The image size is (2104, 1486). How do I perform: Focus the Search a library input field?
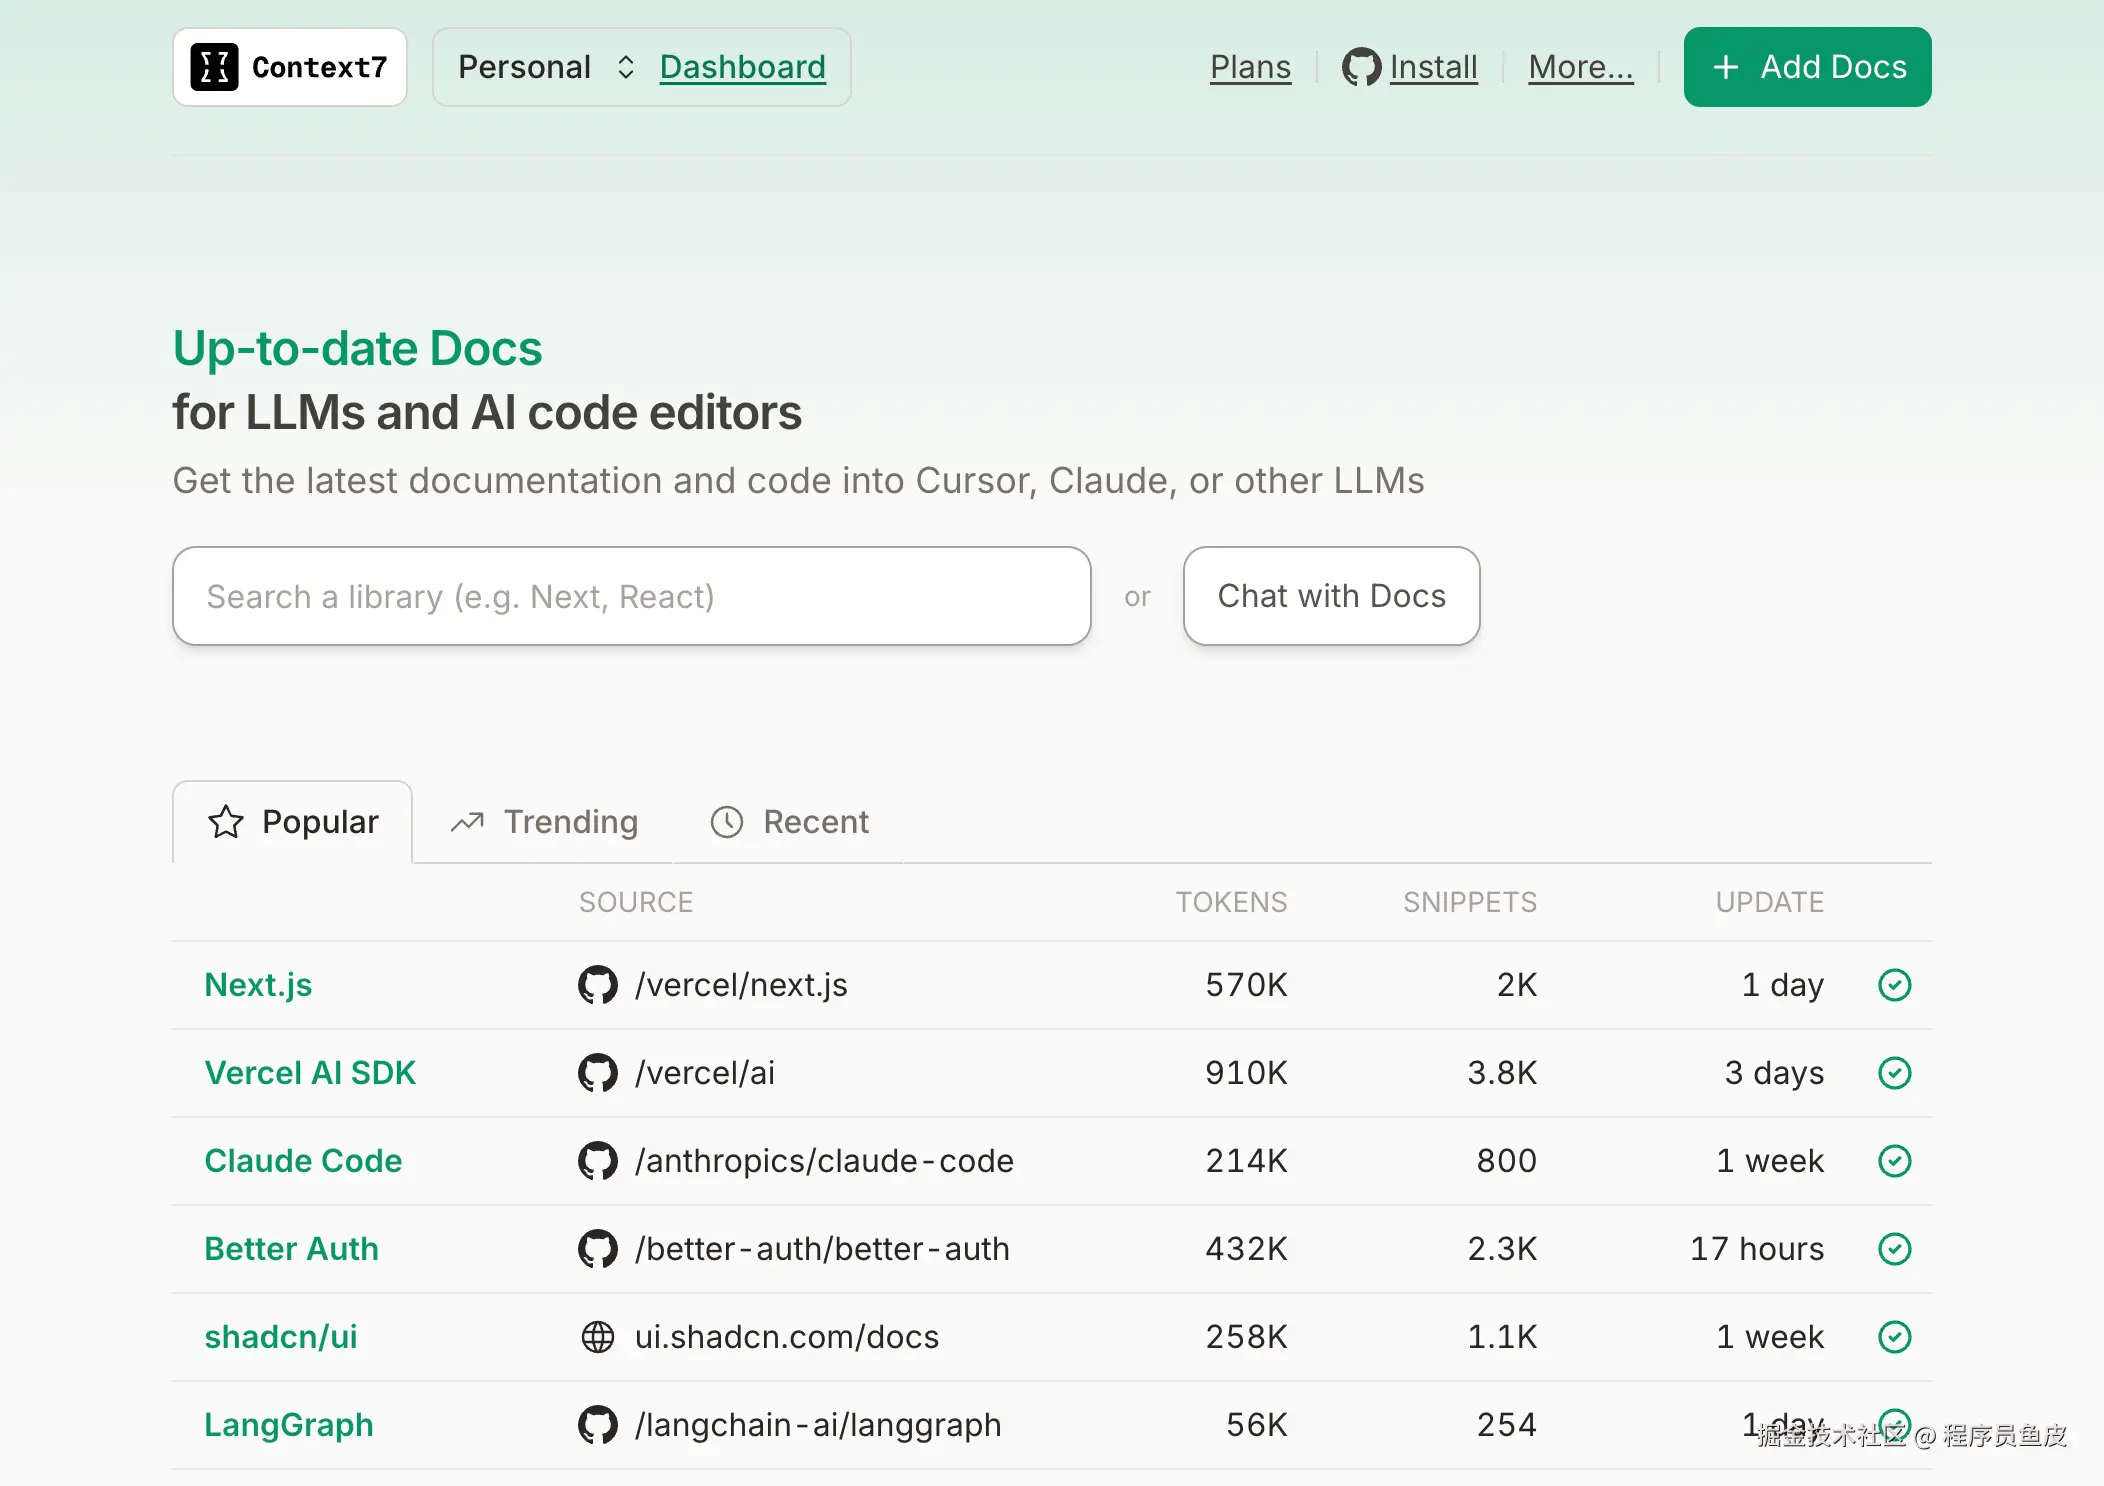click(x=631, y=596)
